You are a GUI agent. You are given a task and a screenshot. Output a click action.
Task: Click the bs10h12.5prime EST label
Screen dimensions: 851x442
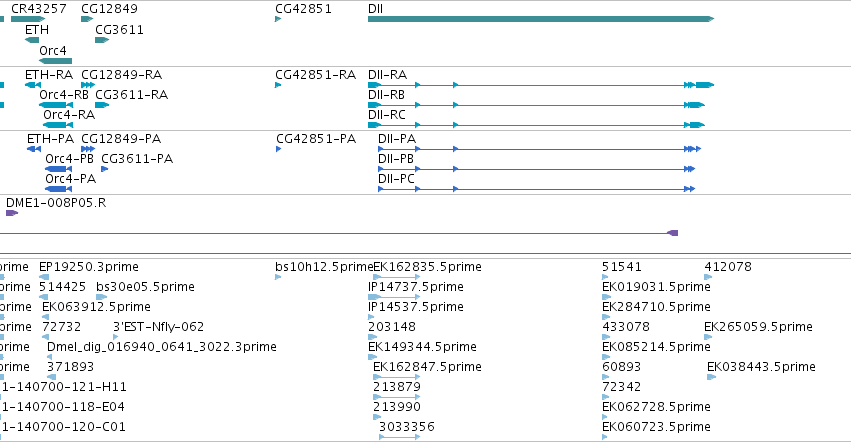click(324, 267)
